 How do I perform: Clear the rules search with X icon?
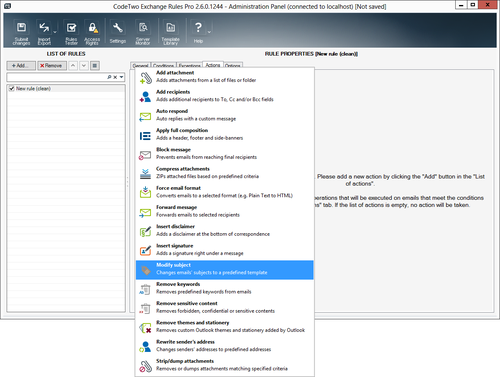coord(115,77)
